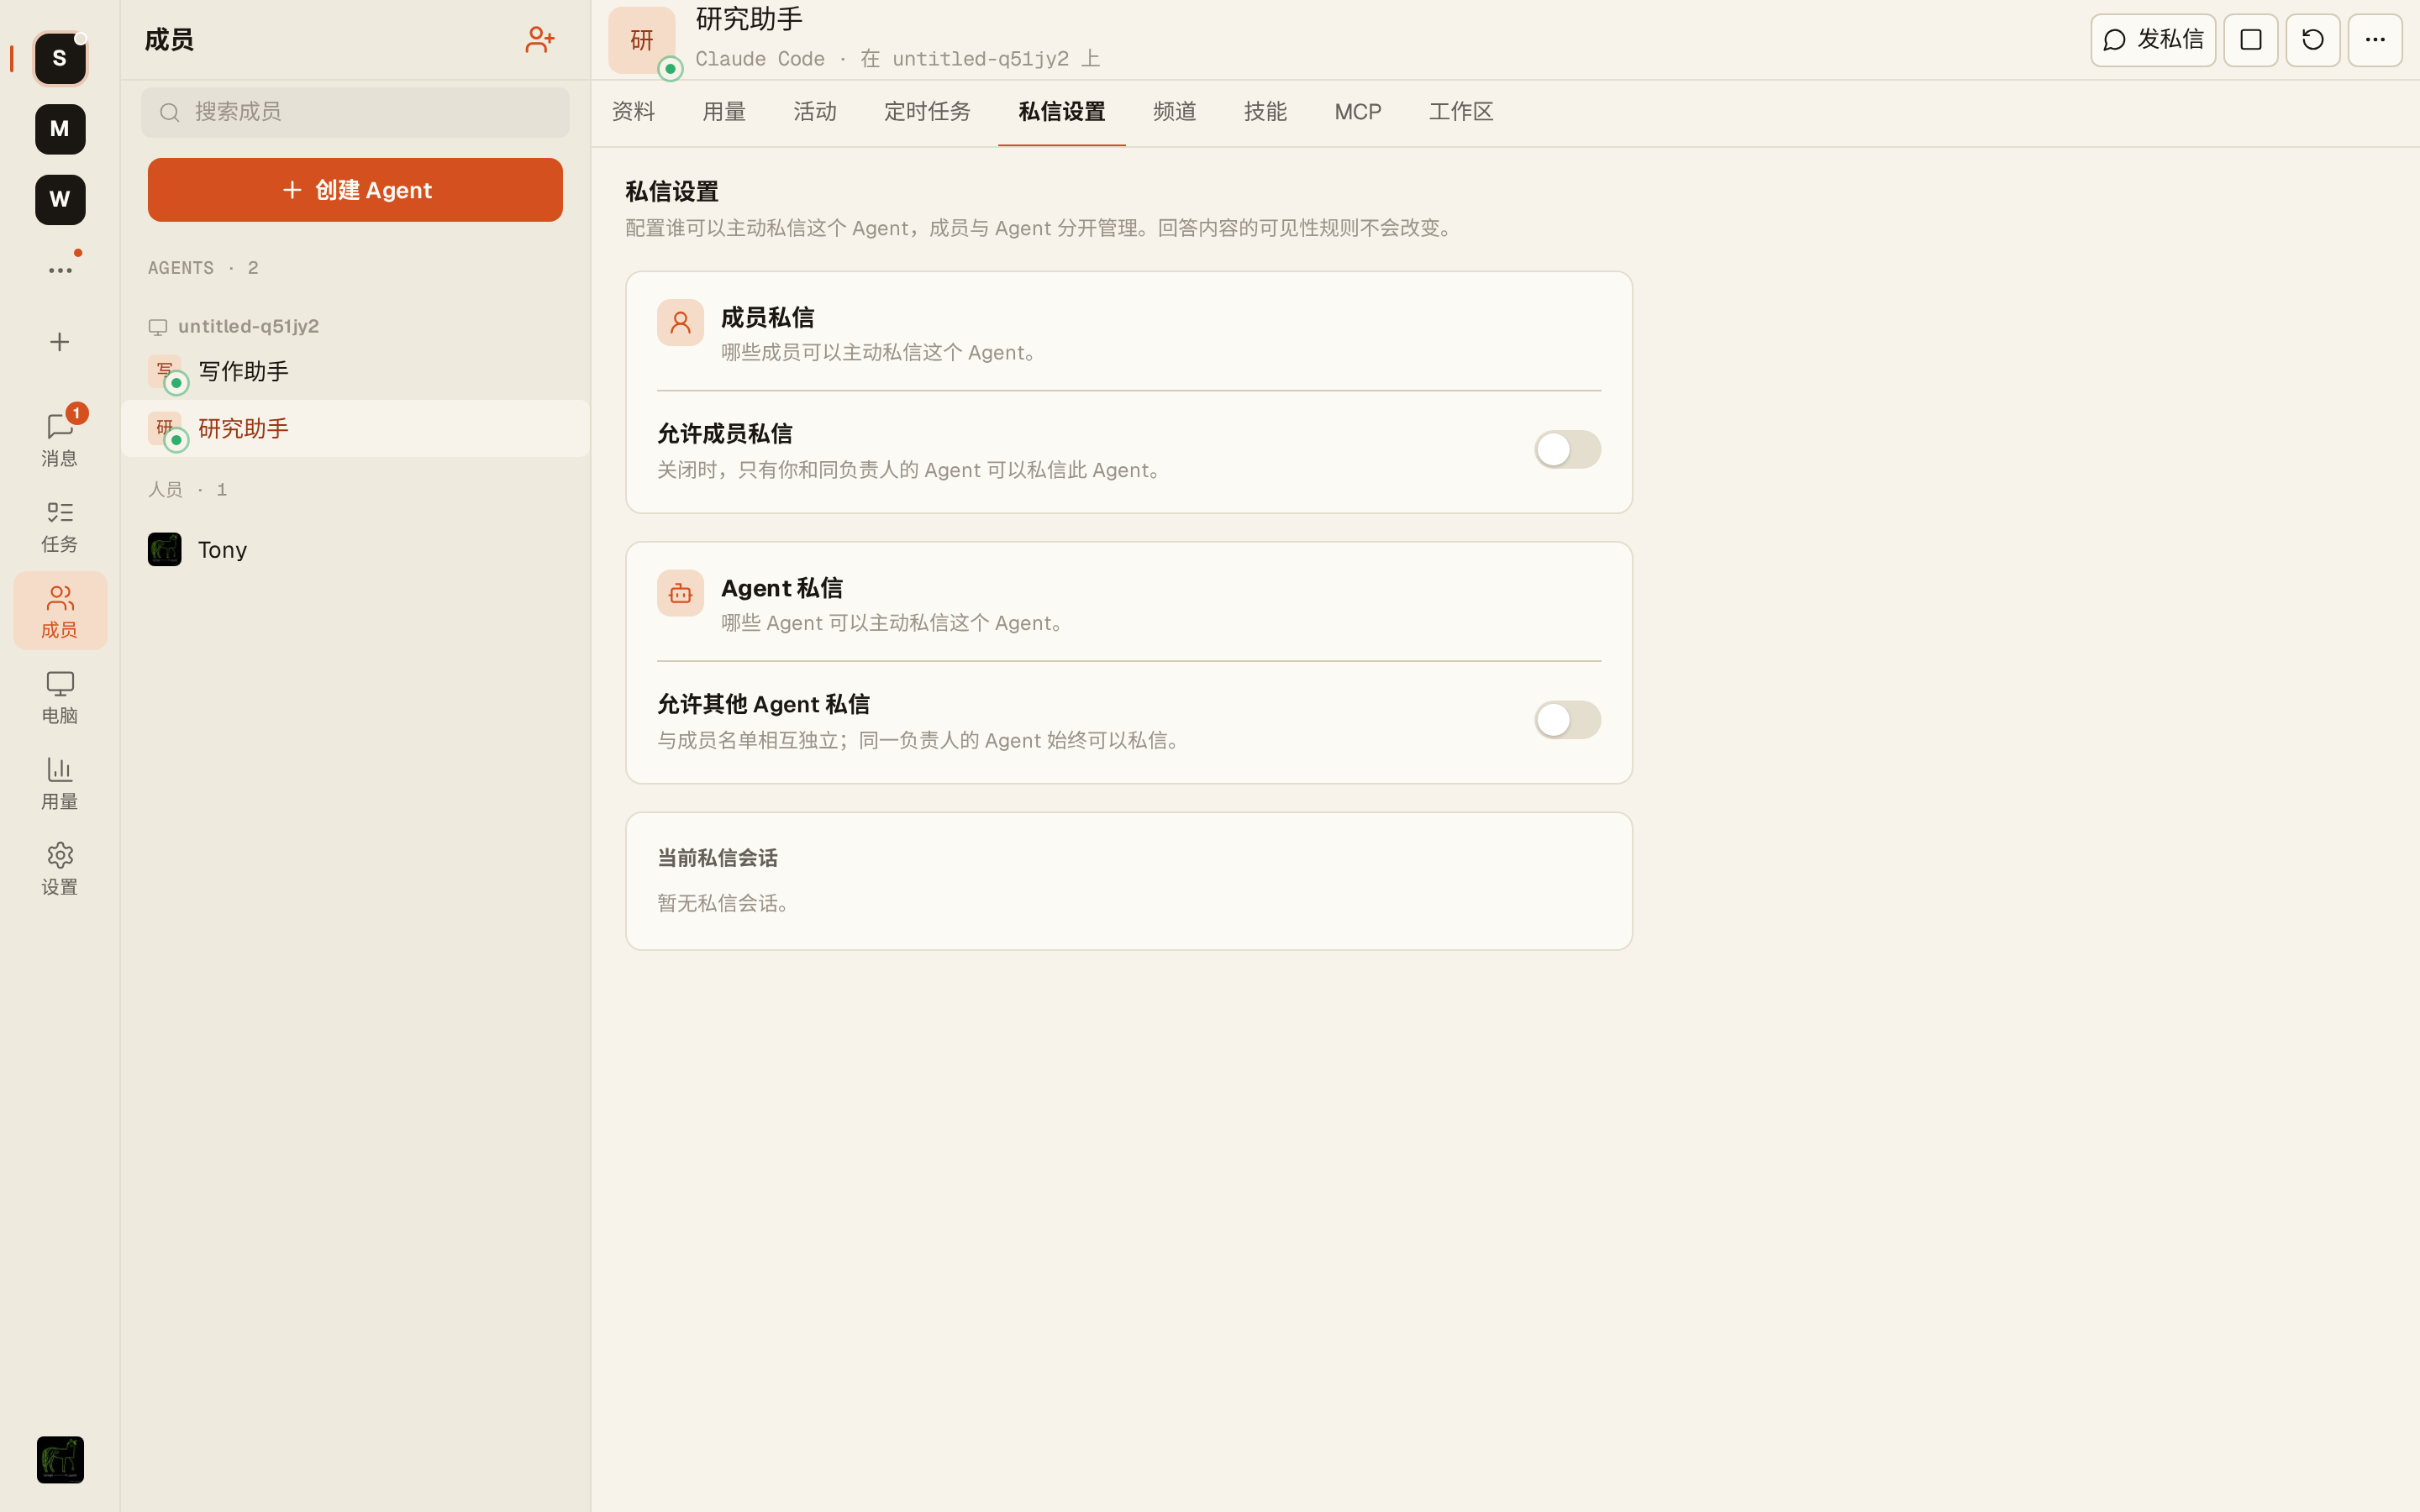Click the search magnifier icon
Screen dimensions: 2420x1512
coord(170,112)
